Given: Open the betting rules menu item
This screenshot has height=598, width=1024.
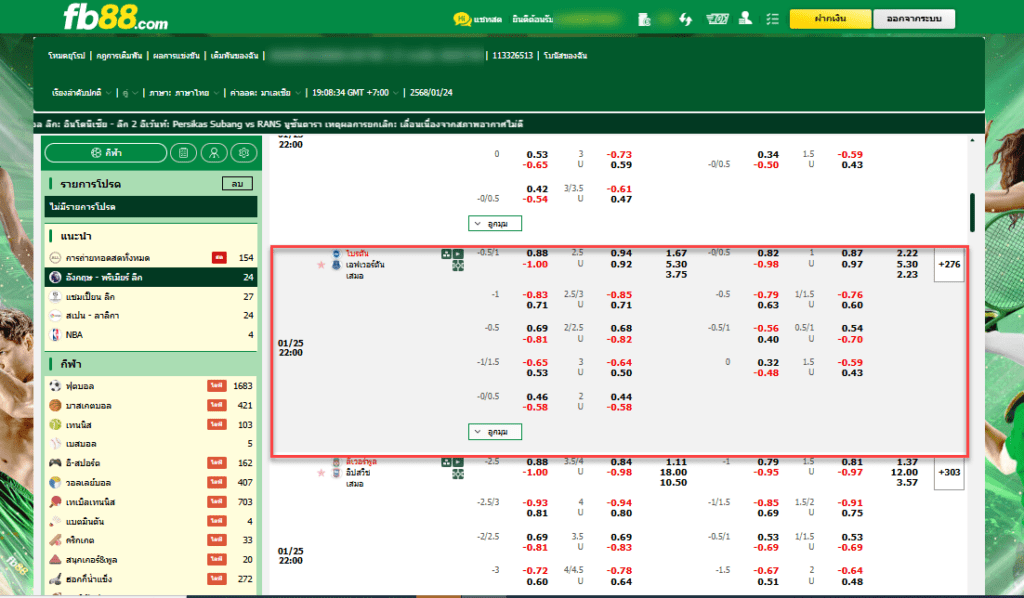Looking at the screenshot, I should (x=119, y=55).
